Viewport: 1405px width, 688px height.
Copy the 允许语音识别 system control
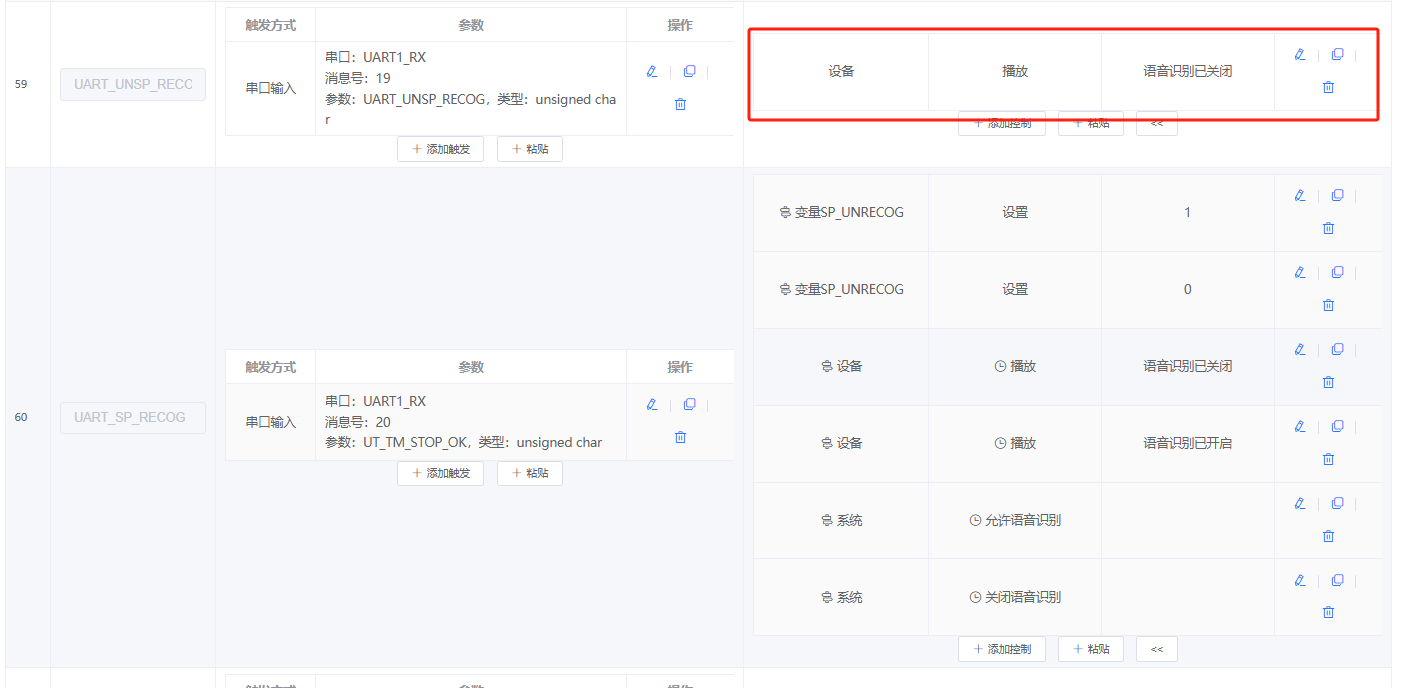(1337, 503)
